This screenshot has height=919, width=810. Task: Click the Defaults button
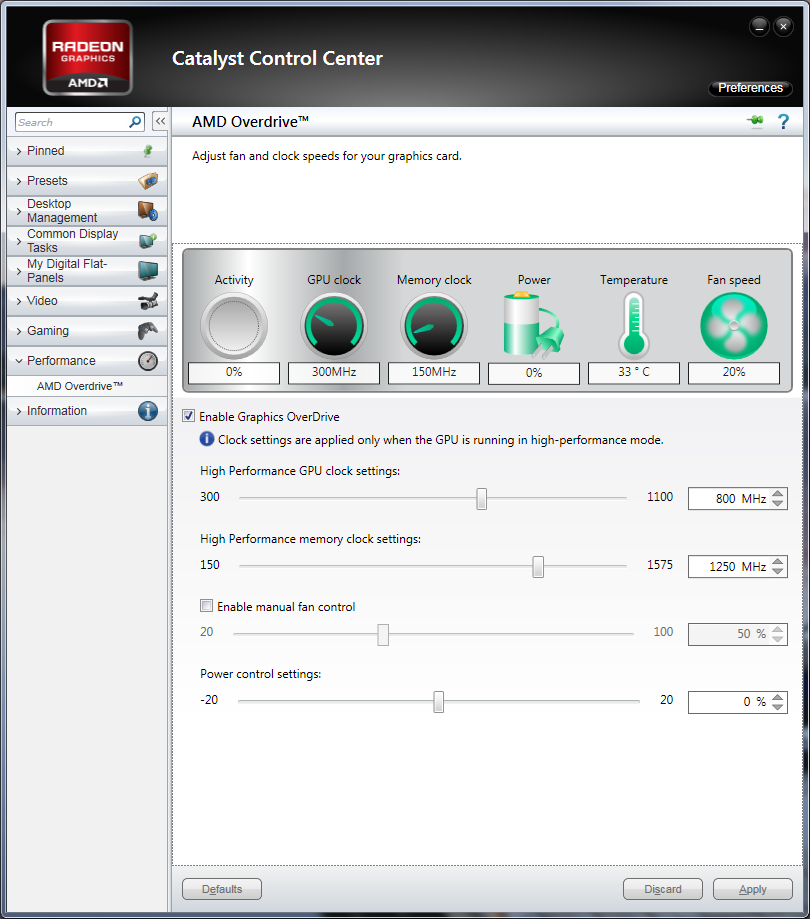click(x=222, y=889)
